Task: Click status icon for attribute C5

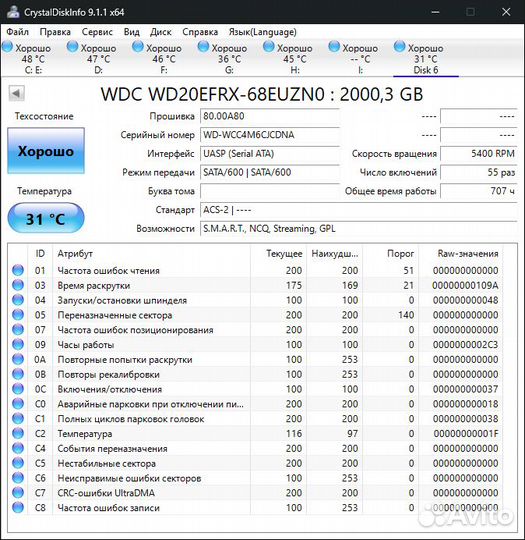Action: click(x=18, y=463)
